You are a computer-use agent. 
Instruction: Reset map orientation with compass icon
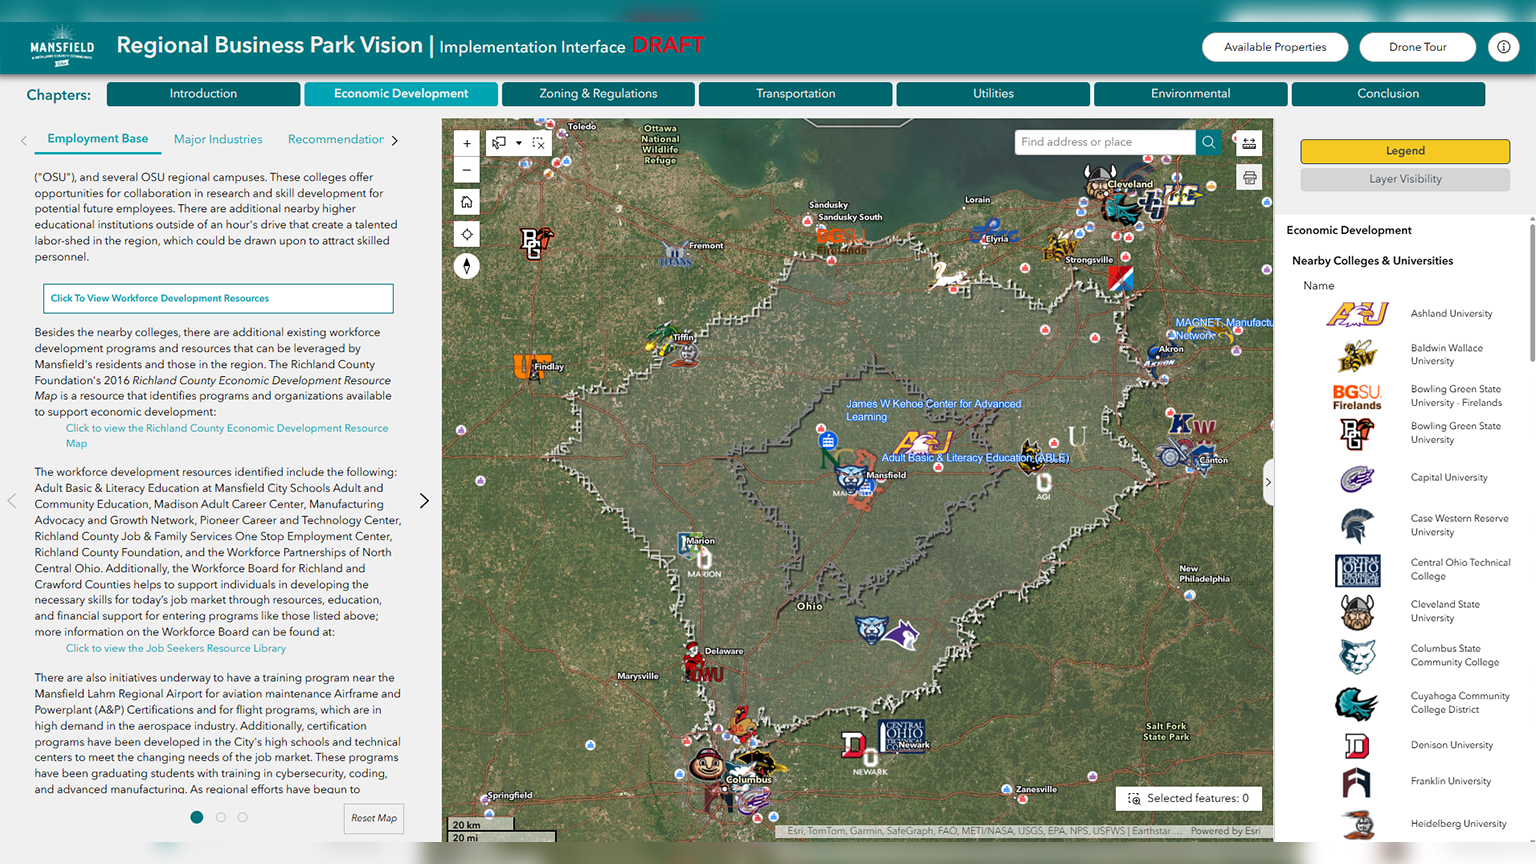click(467, 266)
